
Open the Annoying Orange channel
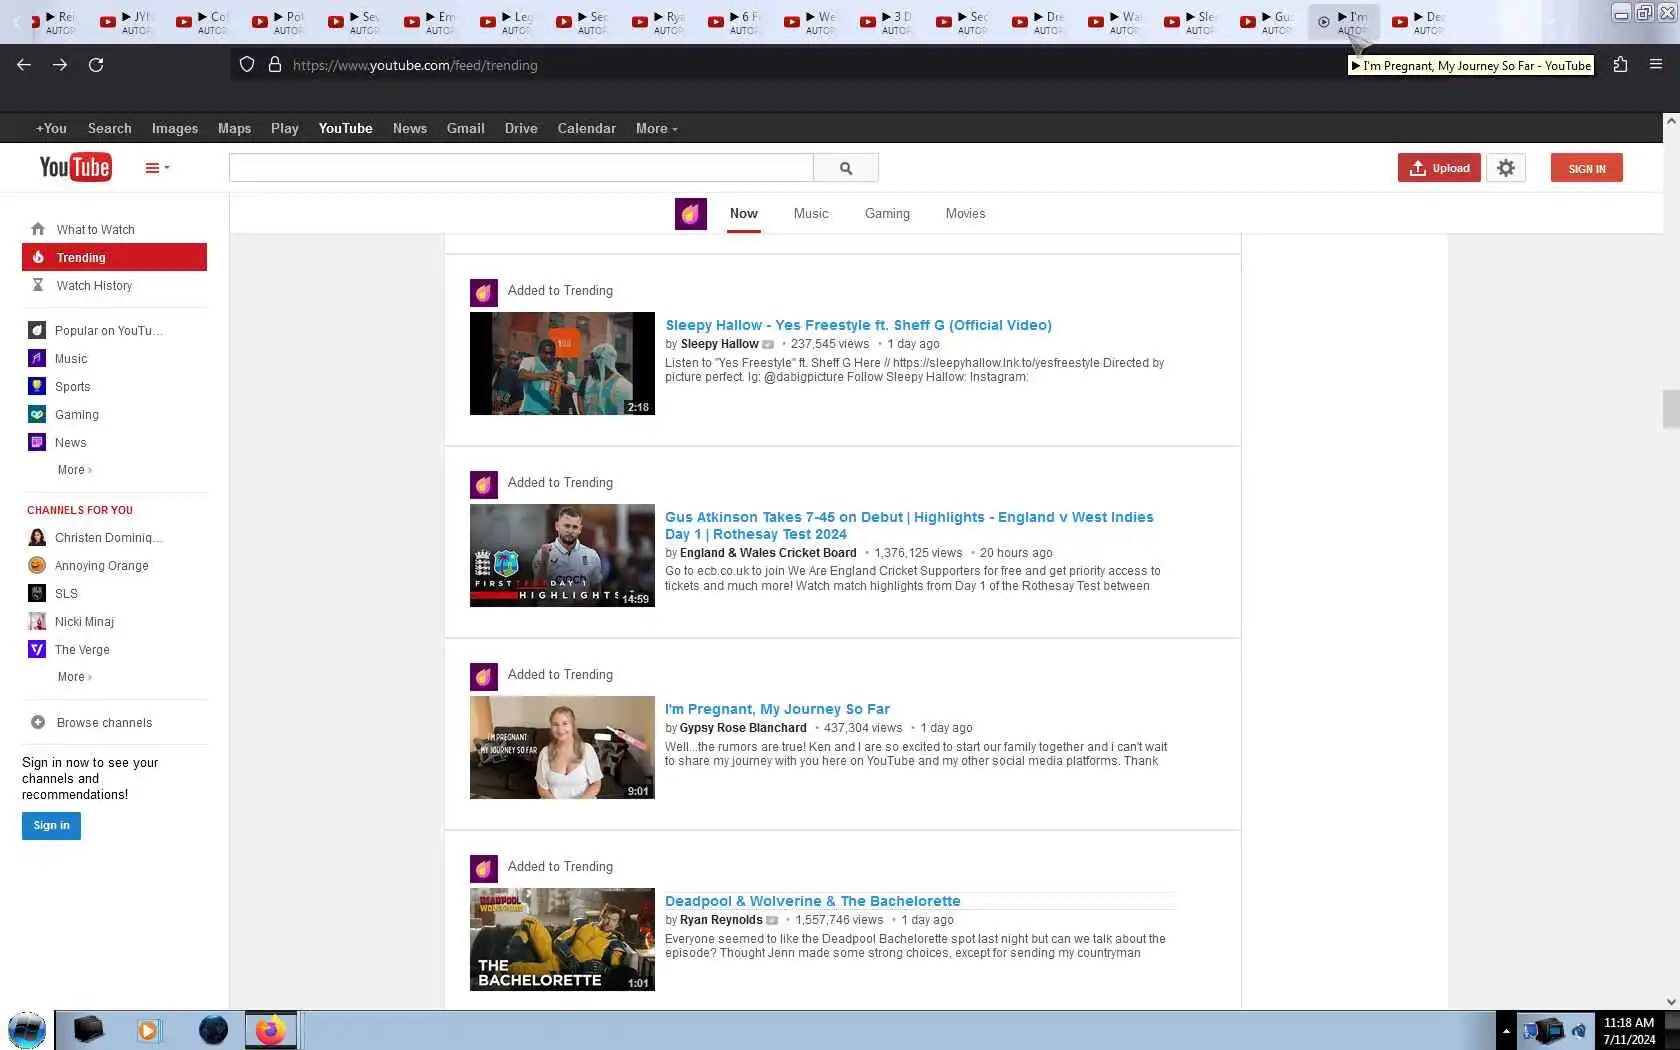[x=101, y=566]
